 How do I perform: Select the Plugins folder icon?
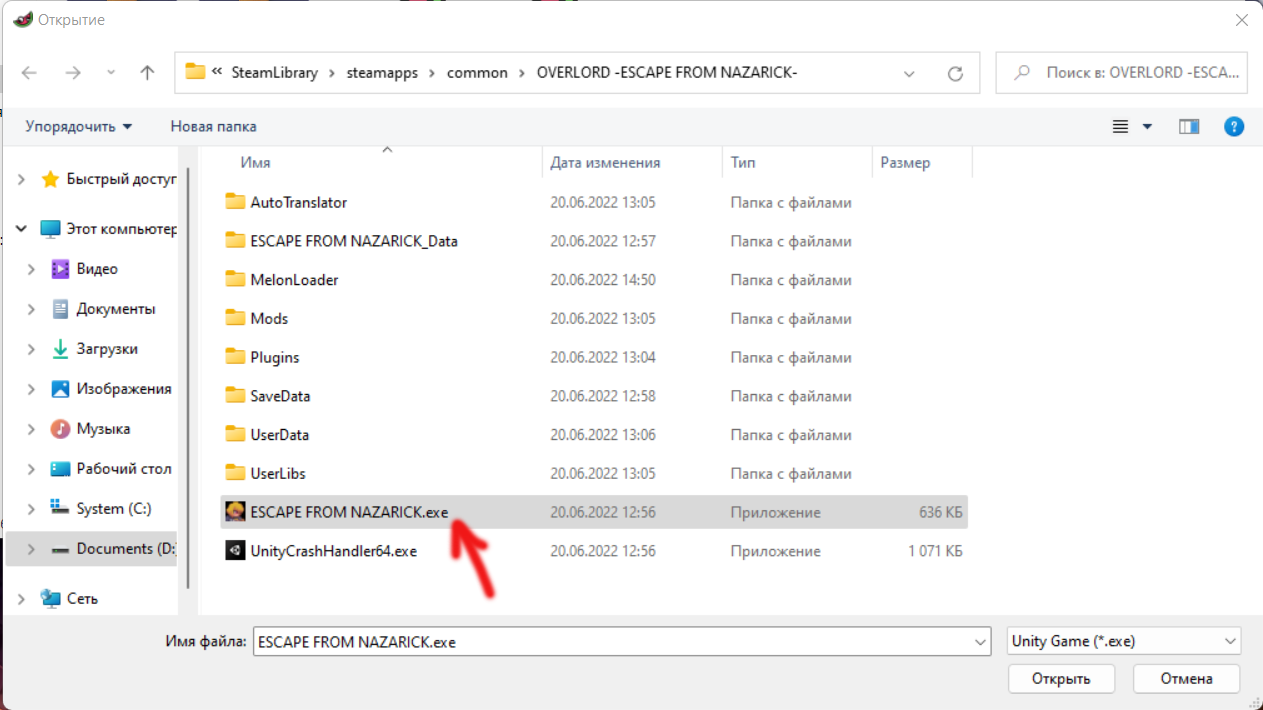pyautogui.click(x=235, y=357)
